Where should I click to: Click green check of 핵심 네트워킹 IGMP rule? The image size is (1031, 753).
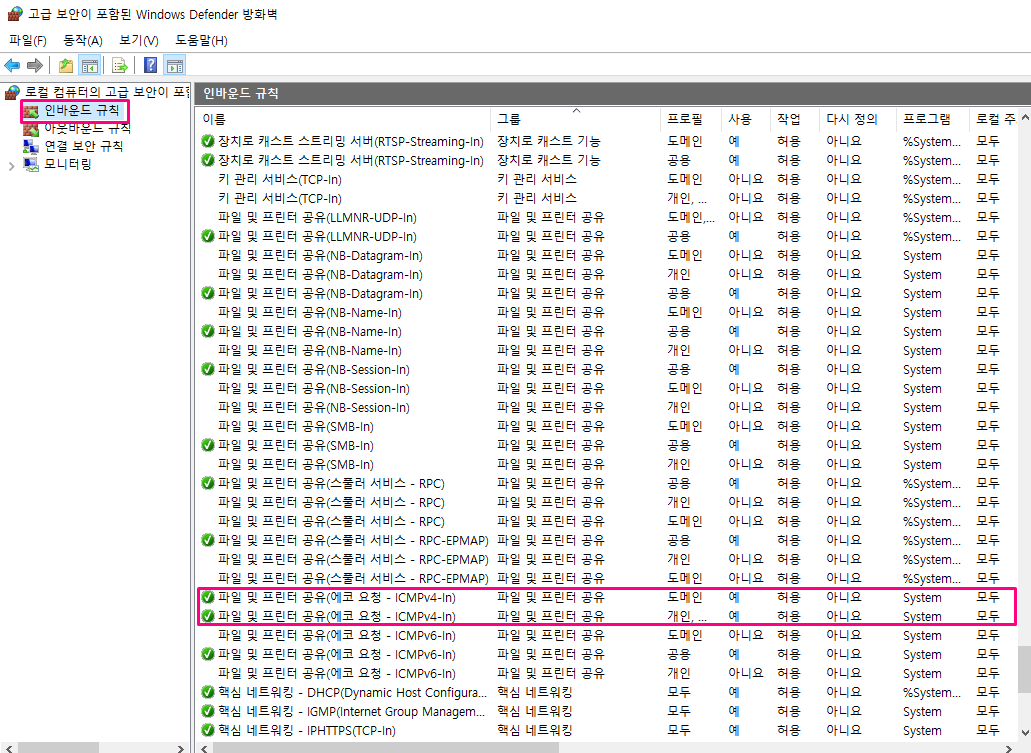tap(208, 711)
